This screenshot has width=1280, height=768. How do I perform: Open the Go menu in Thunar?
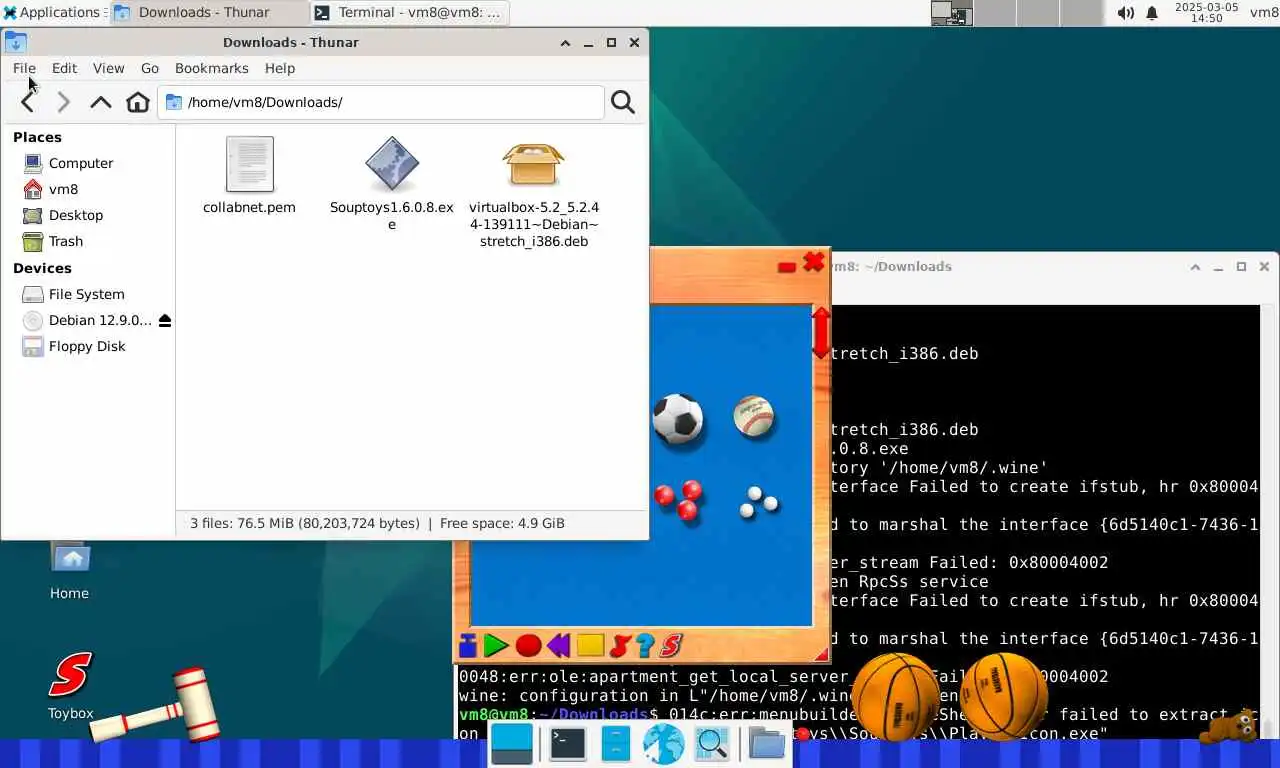(x=150, y=68)
